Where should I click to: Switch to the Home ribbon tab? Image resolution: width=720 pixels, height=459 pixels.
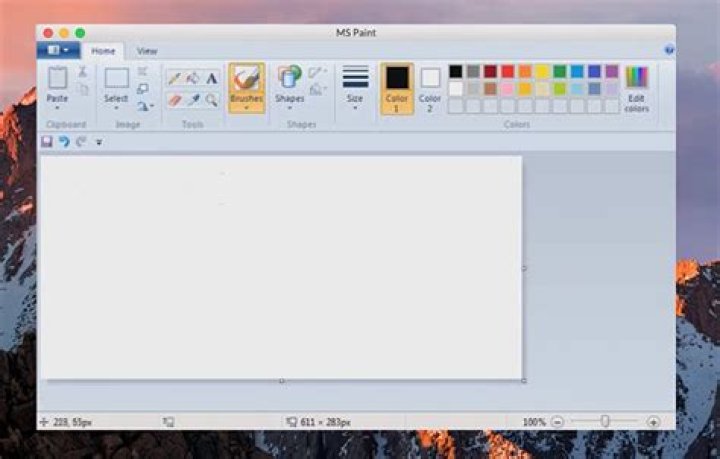click(x=103, y=51)
